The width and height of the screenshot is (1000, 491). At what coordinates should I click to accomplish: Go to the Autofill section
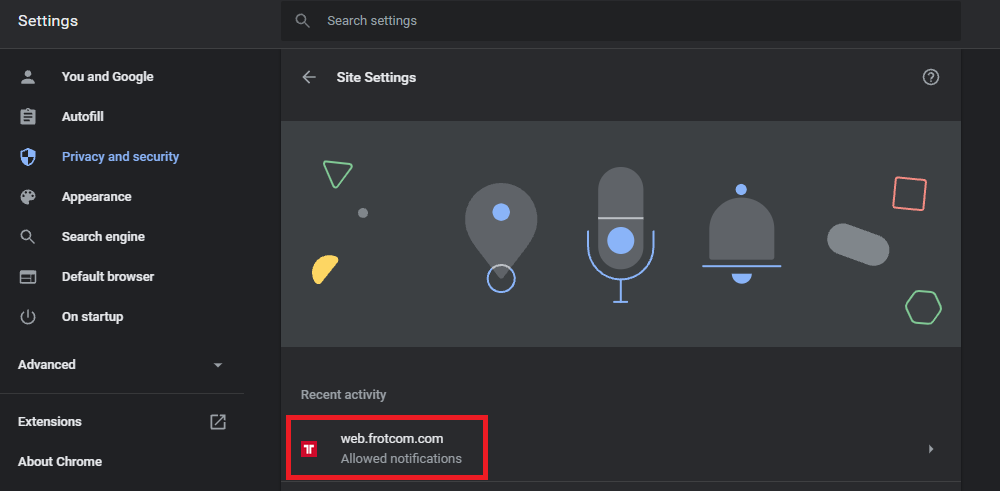point(83,117)
